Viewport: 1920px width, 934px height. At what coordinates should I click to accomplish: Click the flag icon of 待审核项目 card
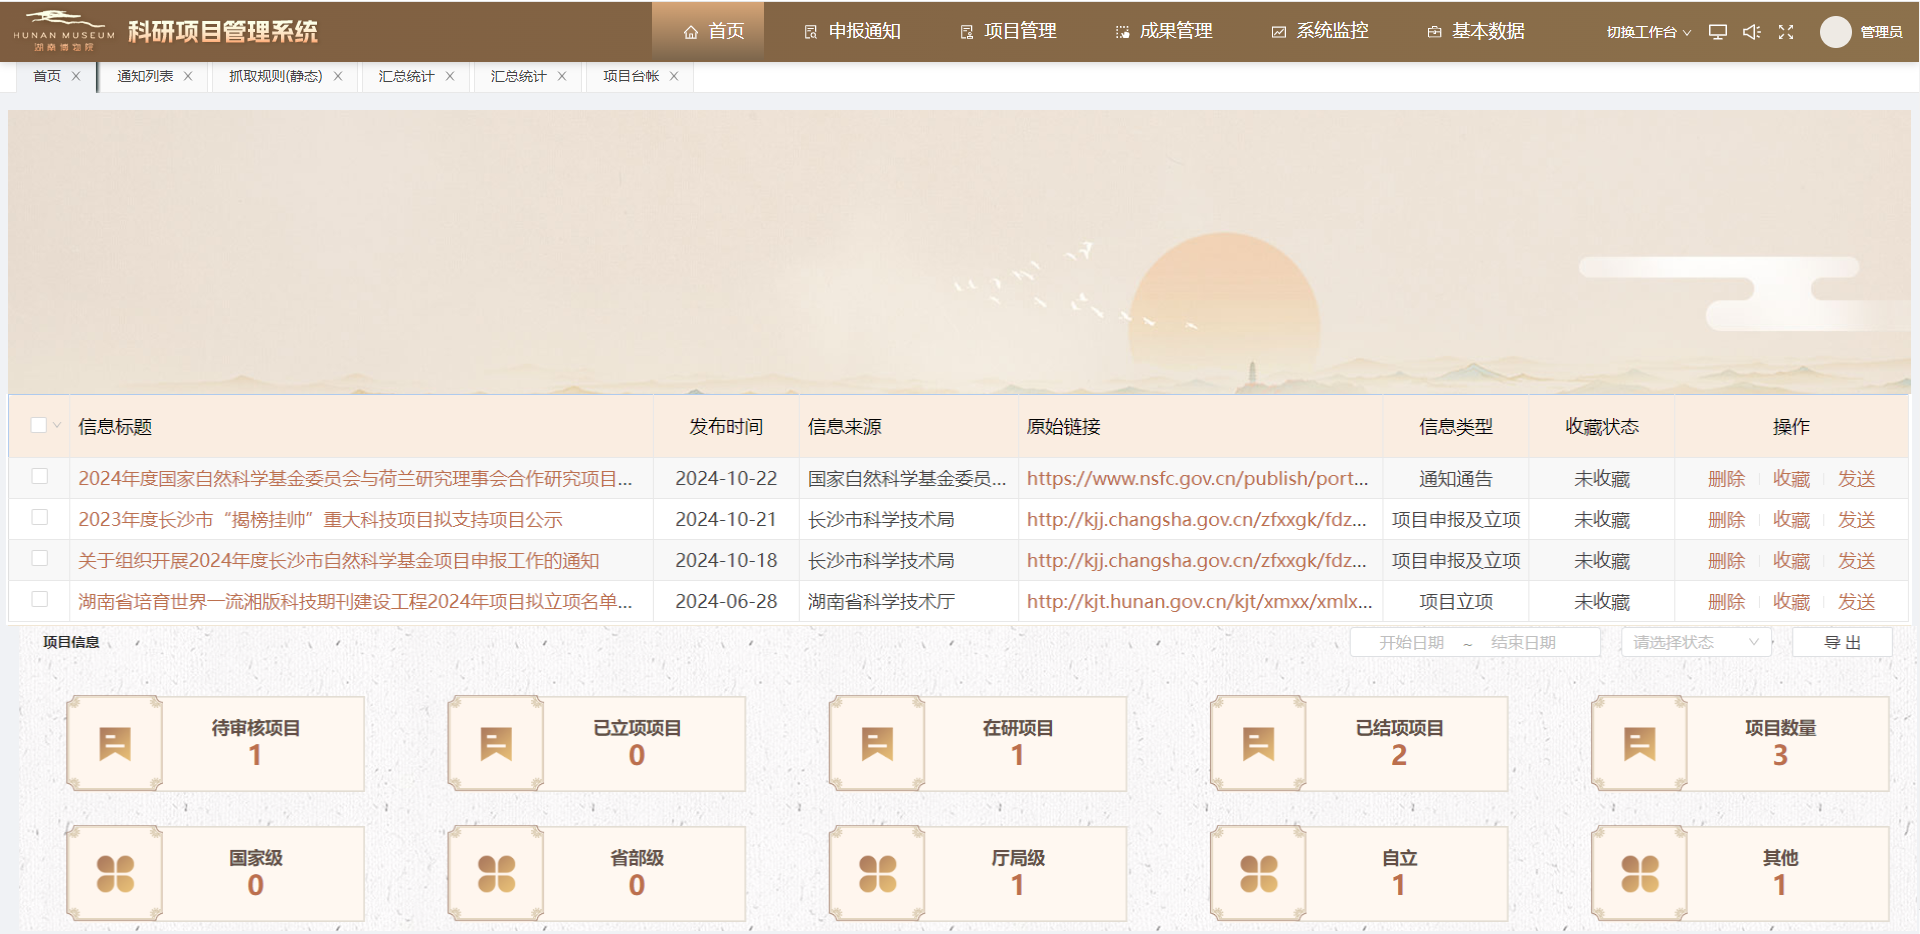tap(115, 744)
